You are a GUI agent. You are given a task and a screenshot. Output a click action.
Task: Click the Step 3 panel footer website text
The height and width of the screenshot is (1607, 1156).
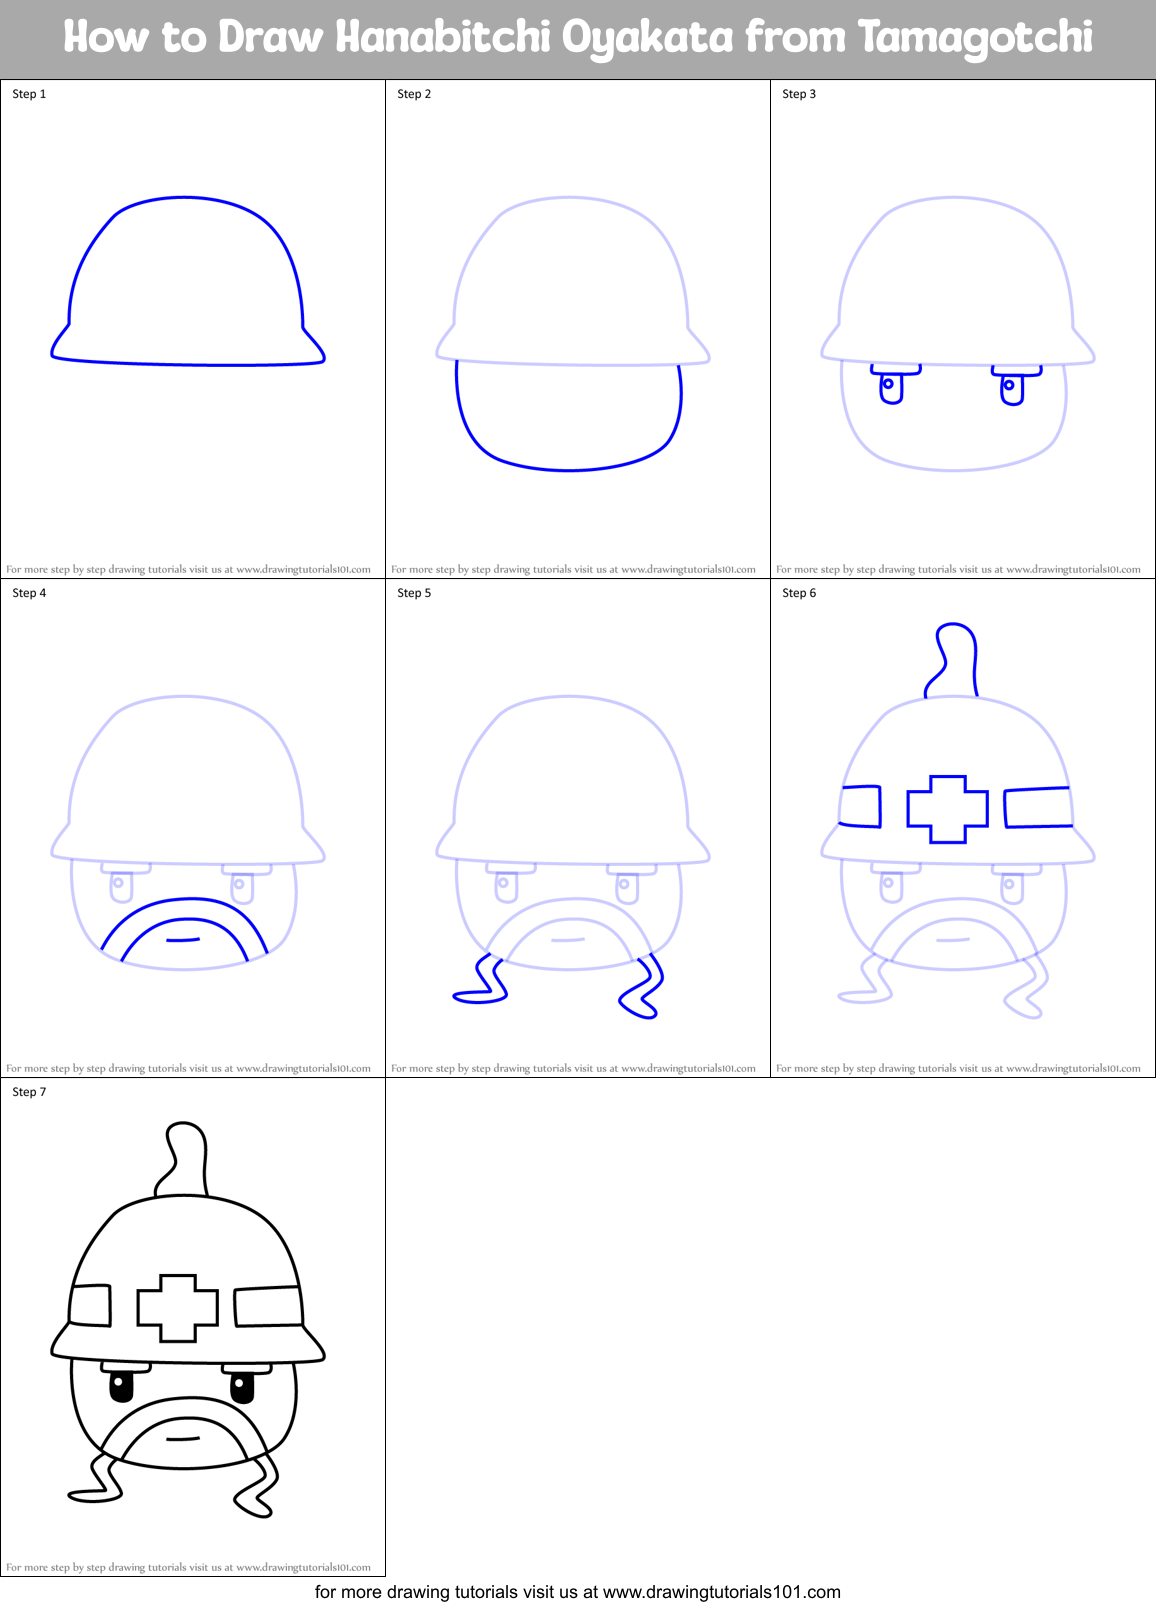(x=958, y=569)
